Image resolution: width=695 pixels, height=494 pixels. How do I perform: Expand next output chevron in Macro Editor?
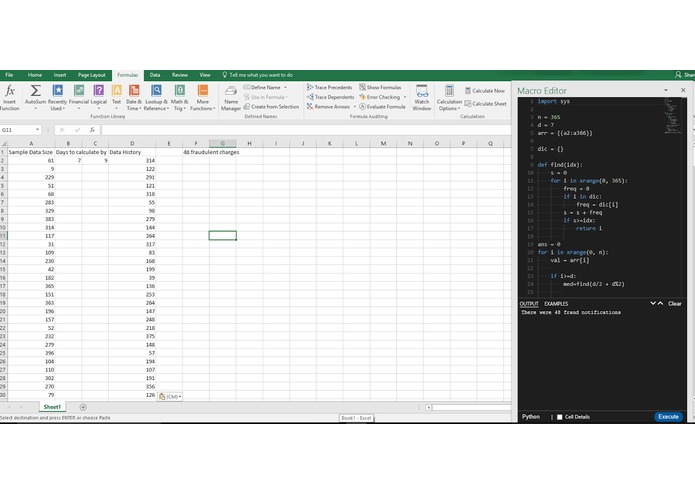[x=652, y=303]
